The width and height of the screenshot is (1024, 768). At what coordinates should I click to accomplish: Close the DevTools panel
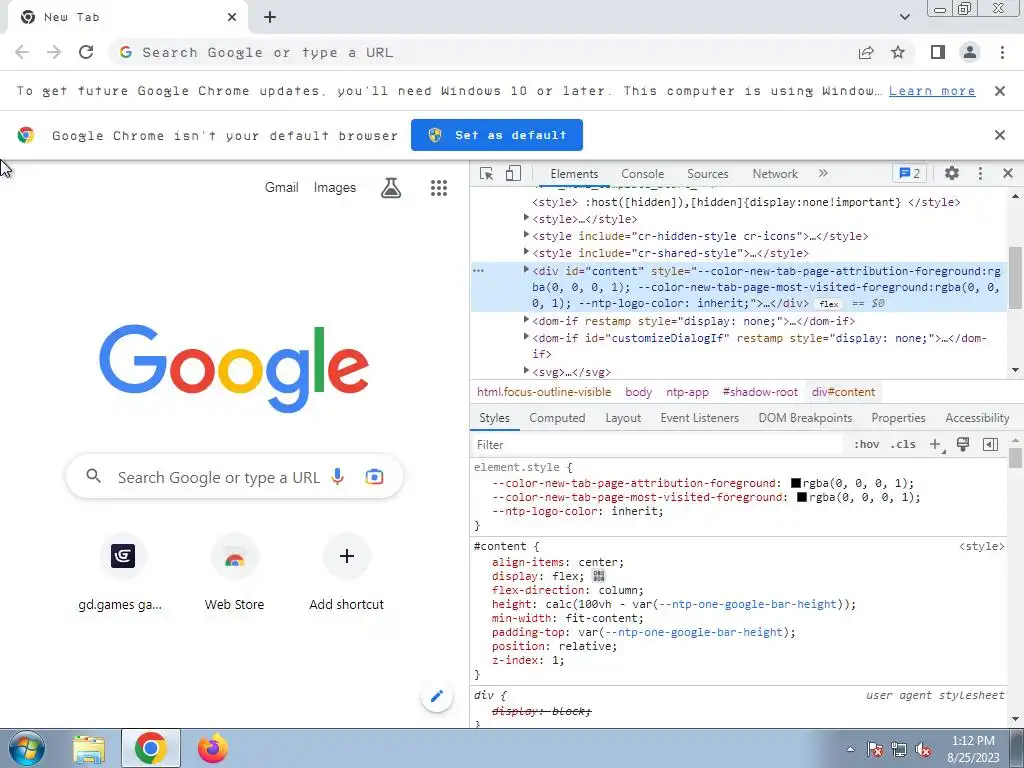click(x=1008, y=173)
